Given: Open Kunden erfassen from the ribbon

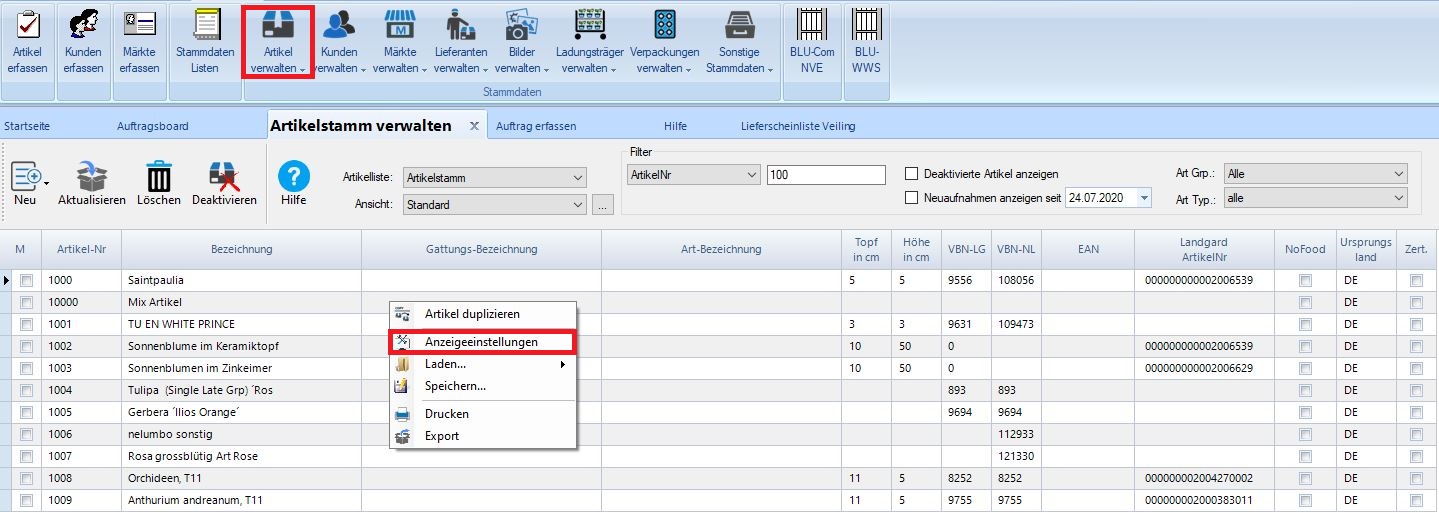Looking at the screenshot, I should 83,25.
